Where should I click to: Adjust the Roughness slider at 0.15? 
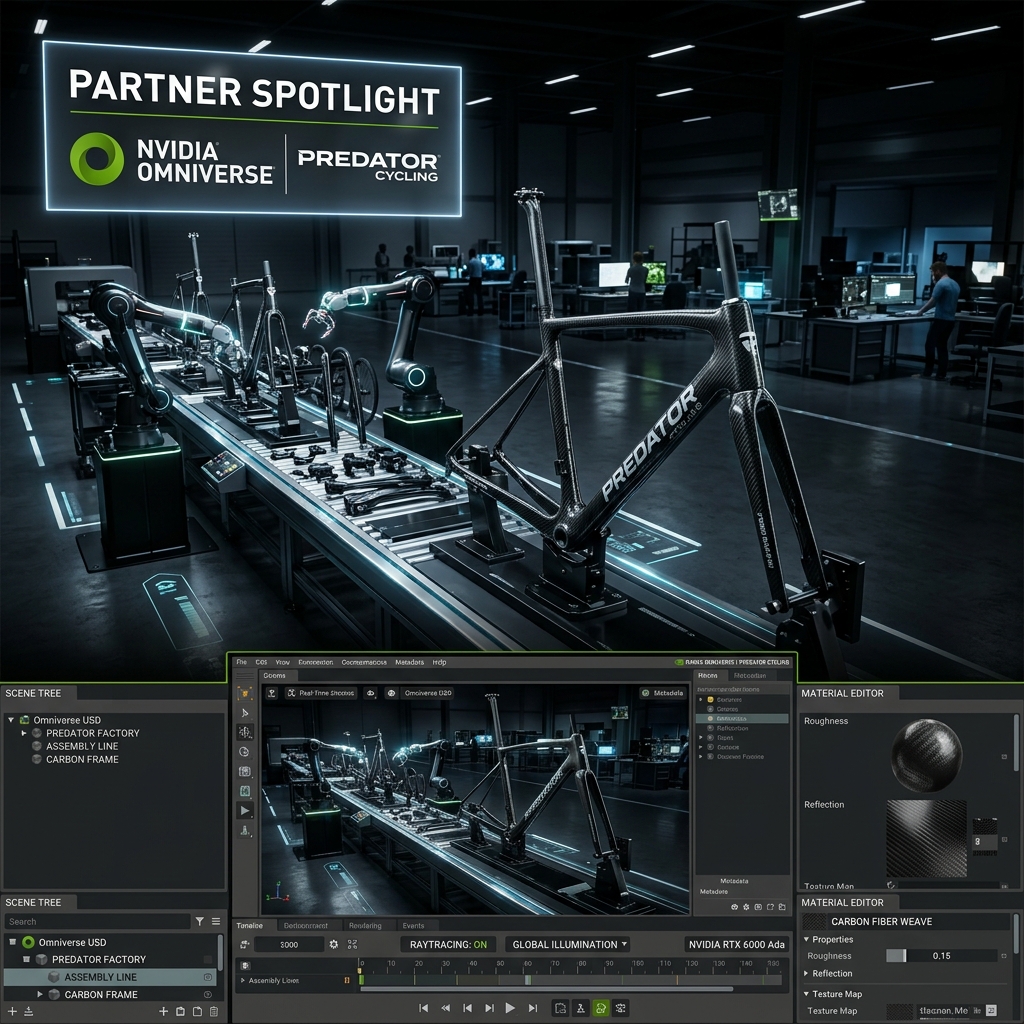tap(941, 956)
